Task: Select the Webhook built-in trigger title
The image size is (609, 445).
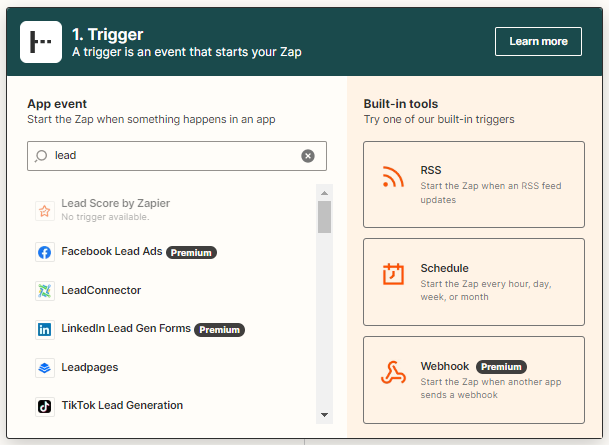Action: click(x=445, y=366)
